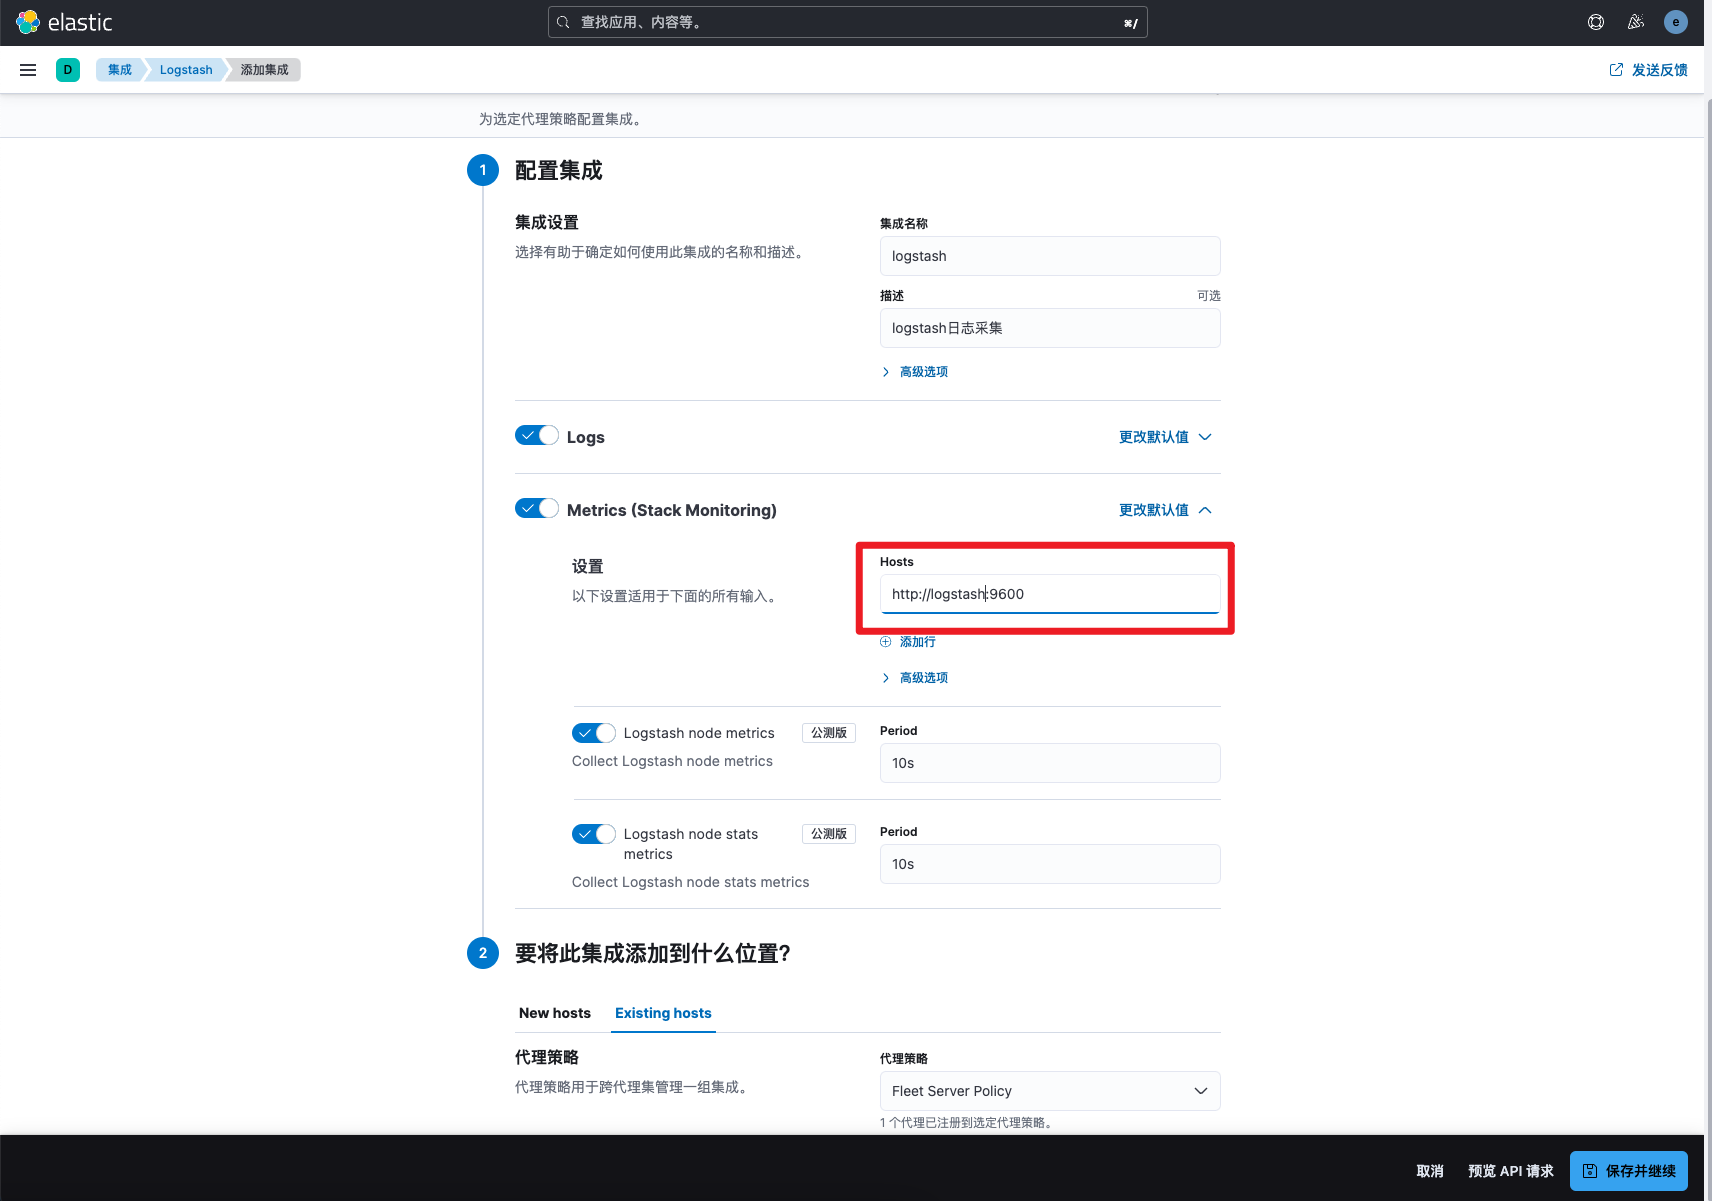Go to Logstash breadcrumb
The width and height of the screenshot is (1712, 1201).
186,70
